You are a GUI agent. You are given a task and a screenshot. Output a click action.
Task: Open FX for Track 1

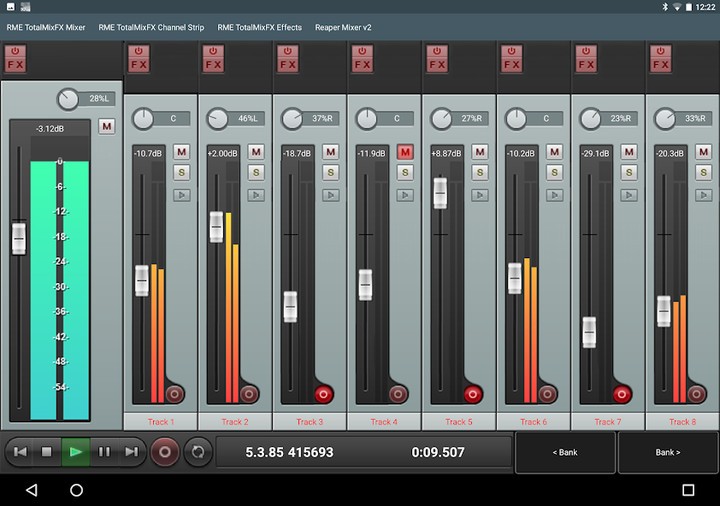pyautogui.click(x=139, y=59)
